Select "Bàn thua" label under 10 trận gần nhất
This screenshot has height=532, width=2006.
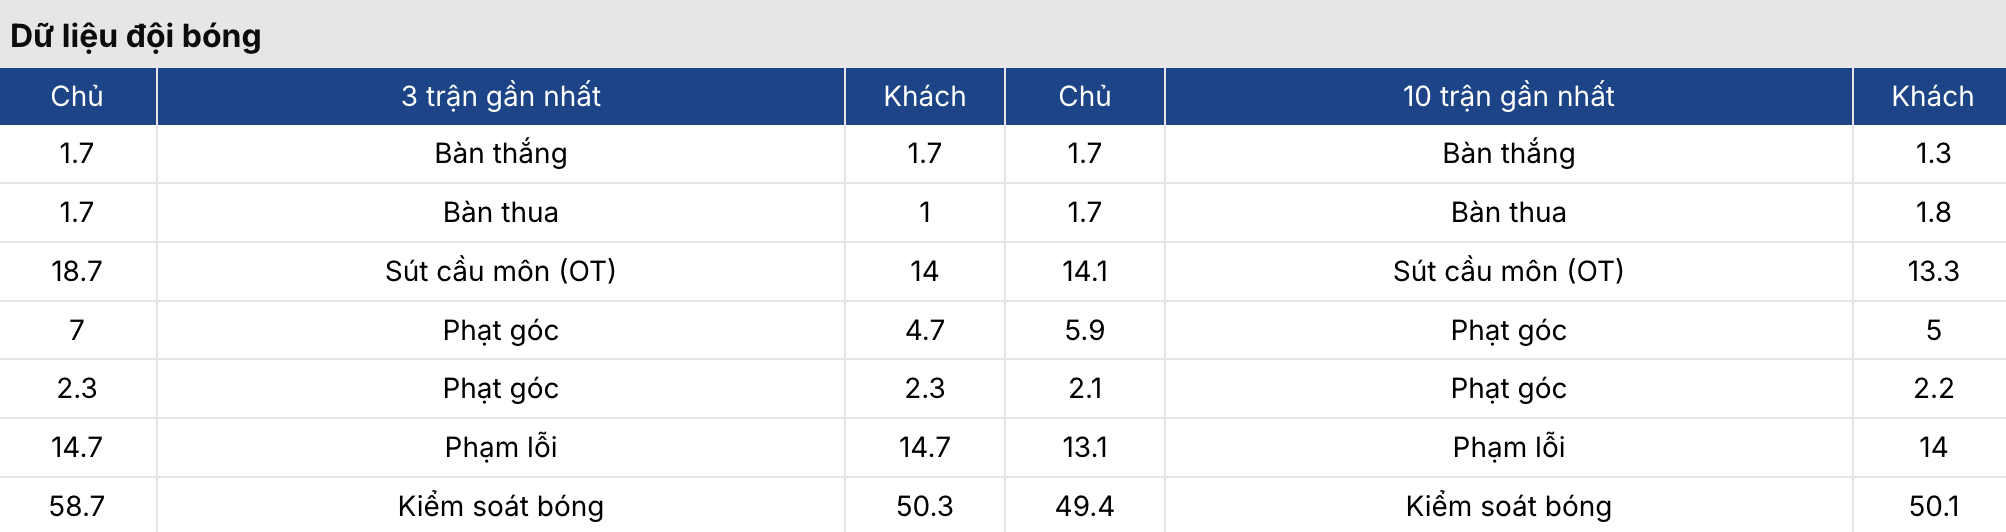click(x=1508, y=212)
